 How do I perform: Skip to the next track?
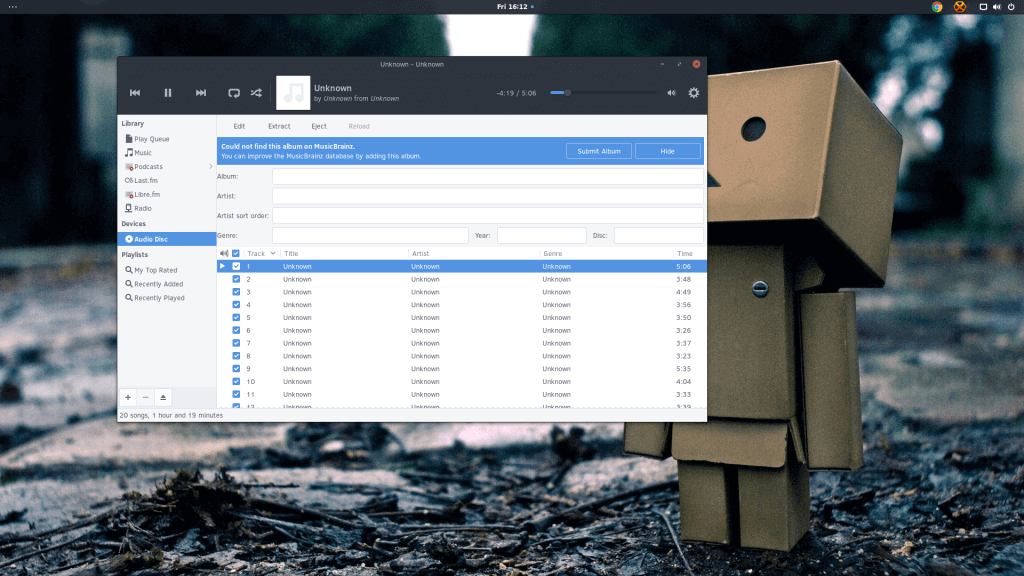[x=201, y=93]
